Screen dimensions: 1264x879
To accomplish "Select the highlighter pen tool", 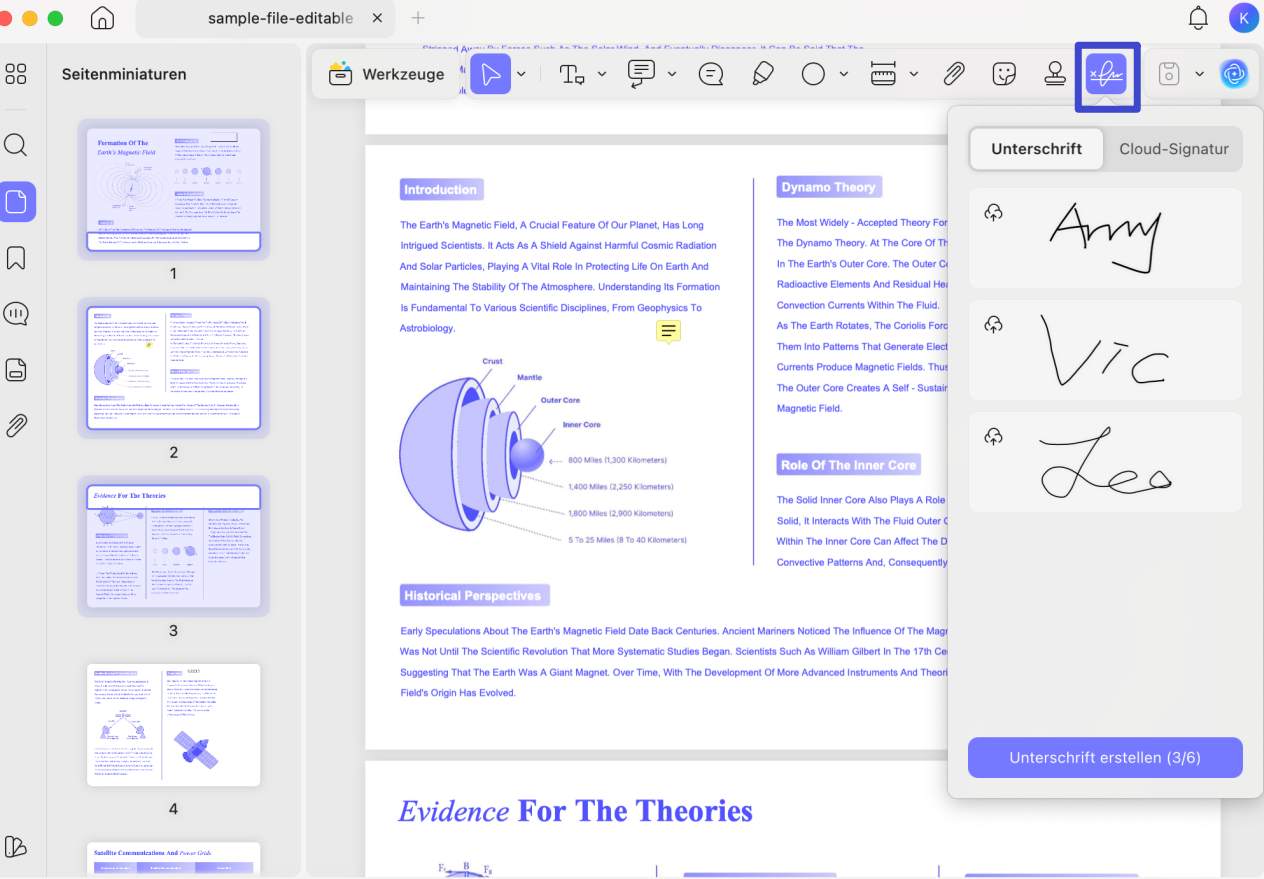I will coord(762,74).
